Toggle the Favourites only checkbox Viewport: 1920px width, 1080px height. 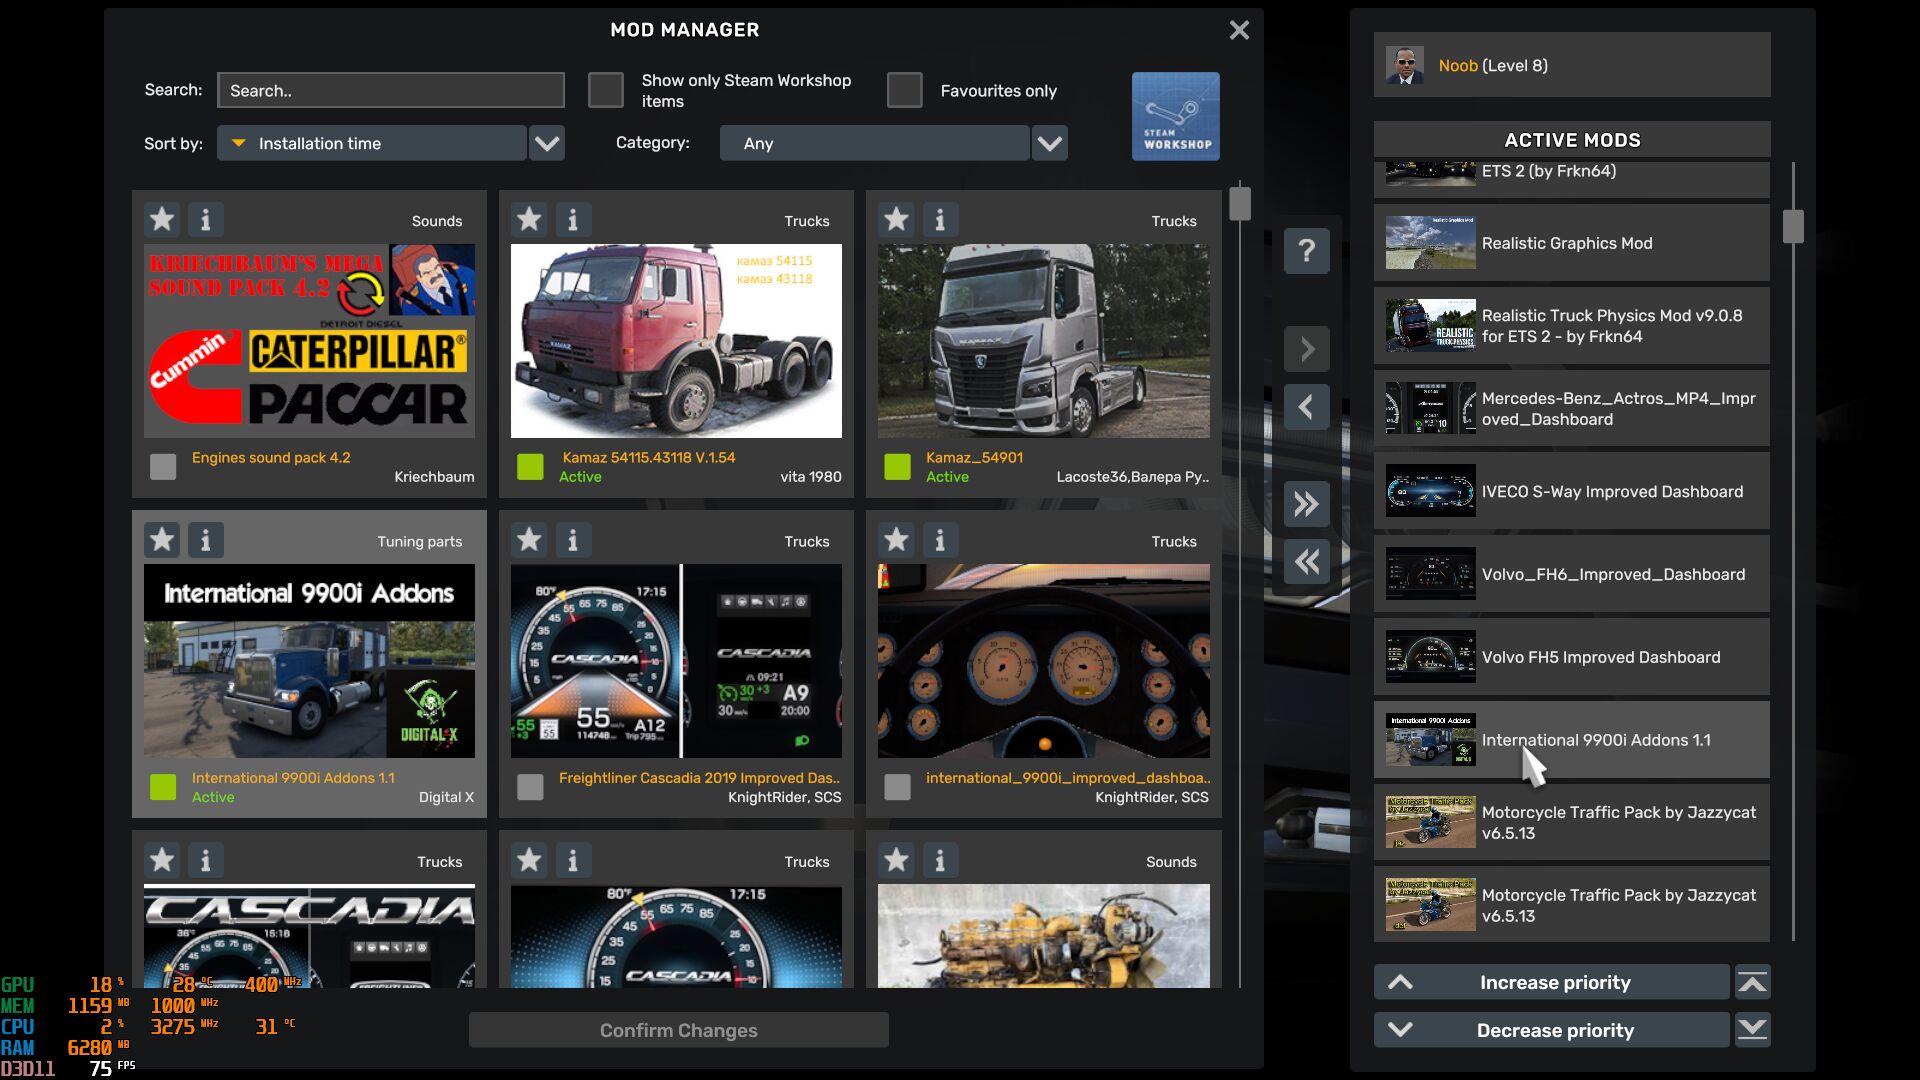[x=904, y=90]
